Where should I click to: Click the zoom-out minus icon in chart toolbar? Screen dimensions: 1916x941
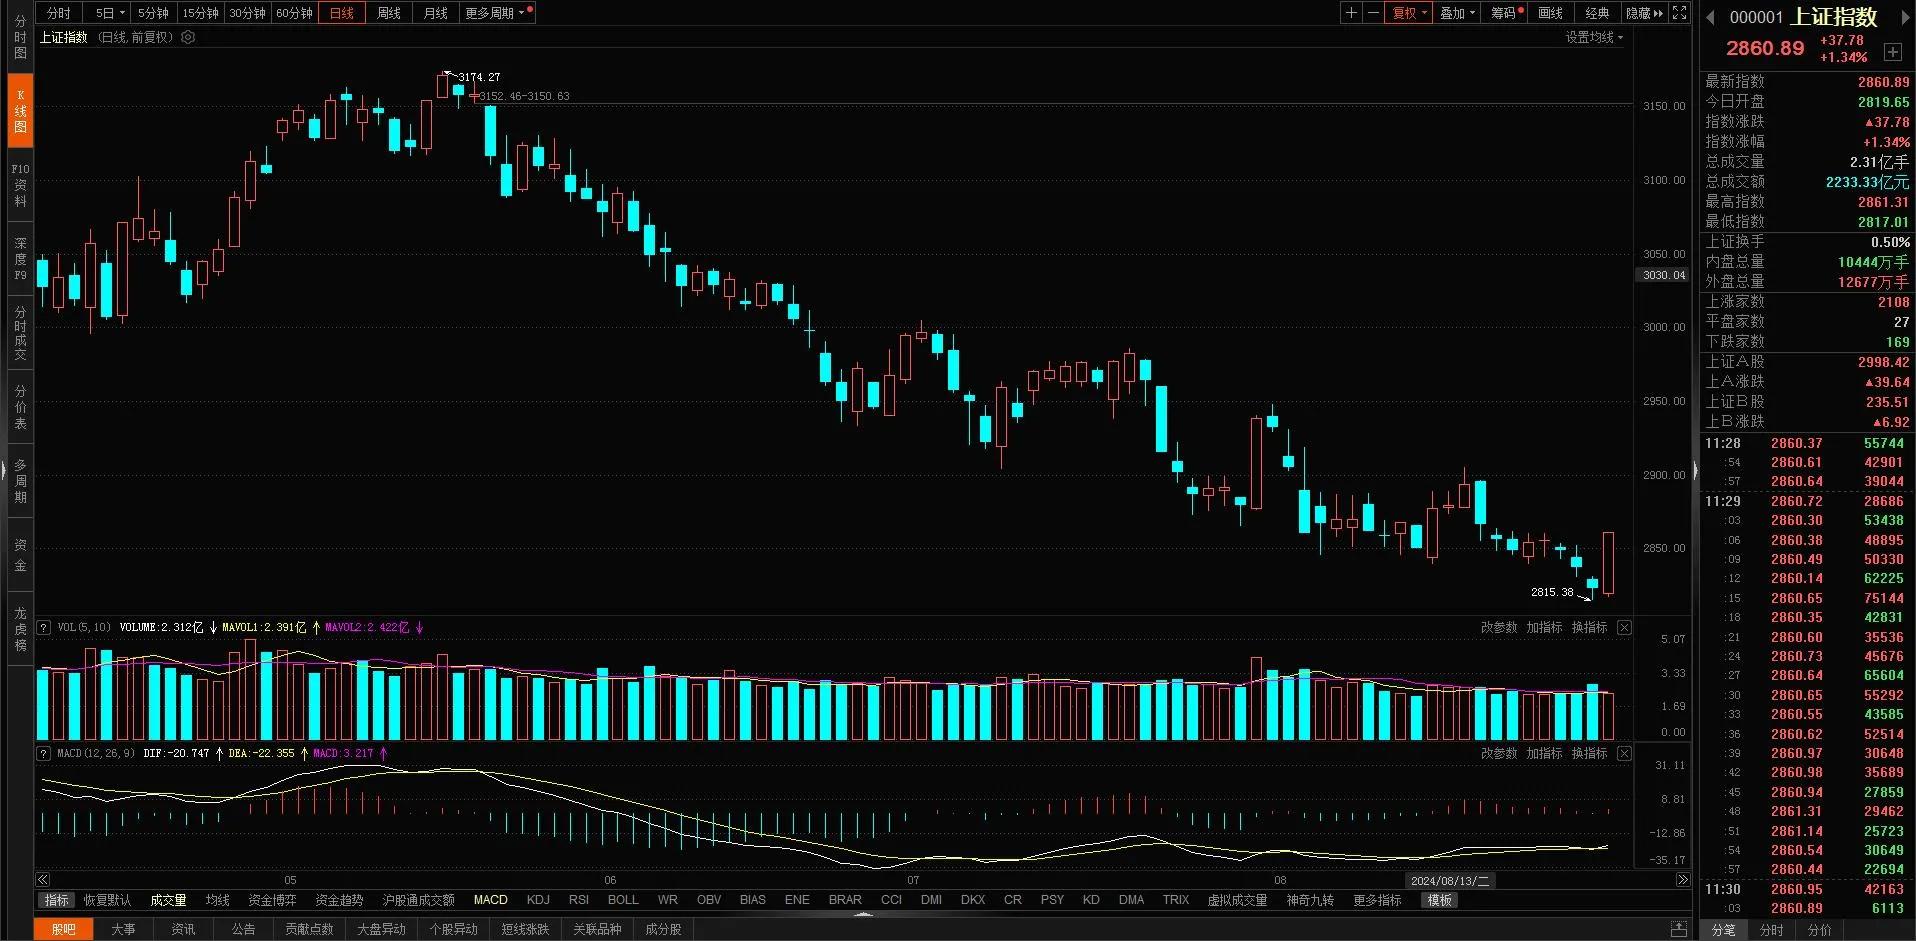coord(1373,13)
